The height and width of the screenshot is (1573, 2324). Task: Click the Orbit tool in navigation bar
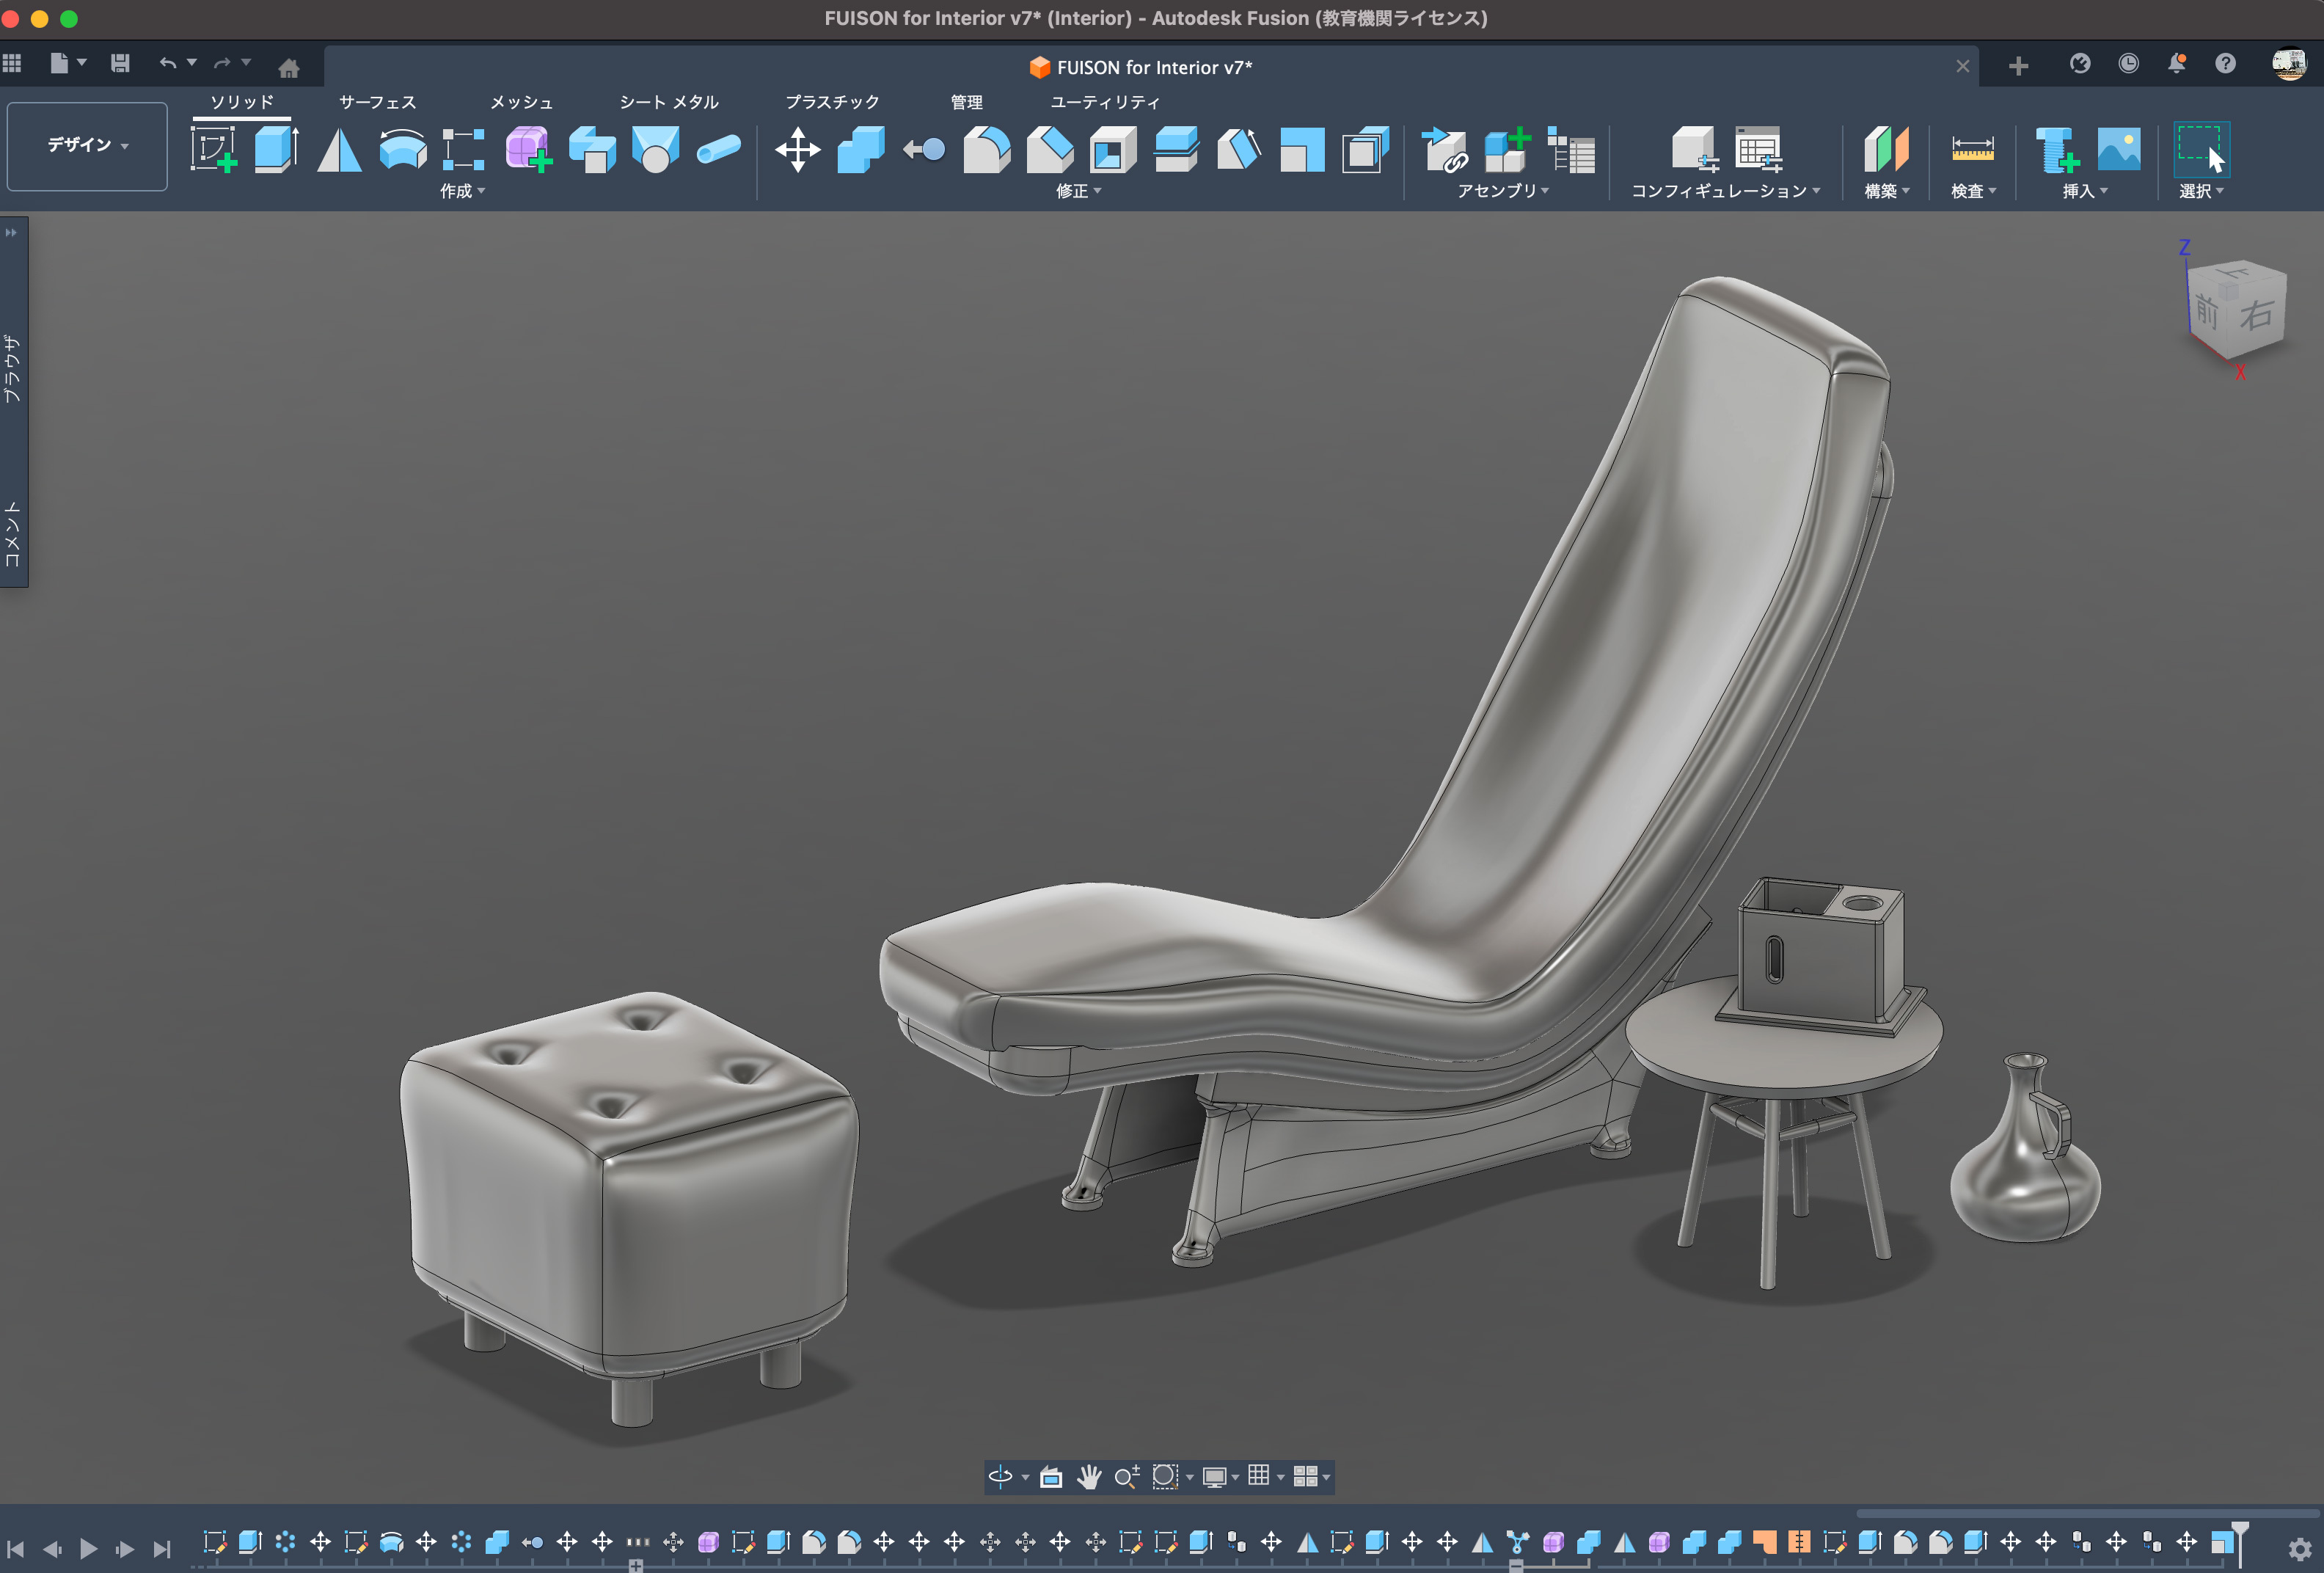(x=1000, y=1476)
